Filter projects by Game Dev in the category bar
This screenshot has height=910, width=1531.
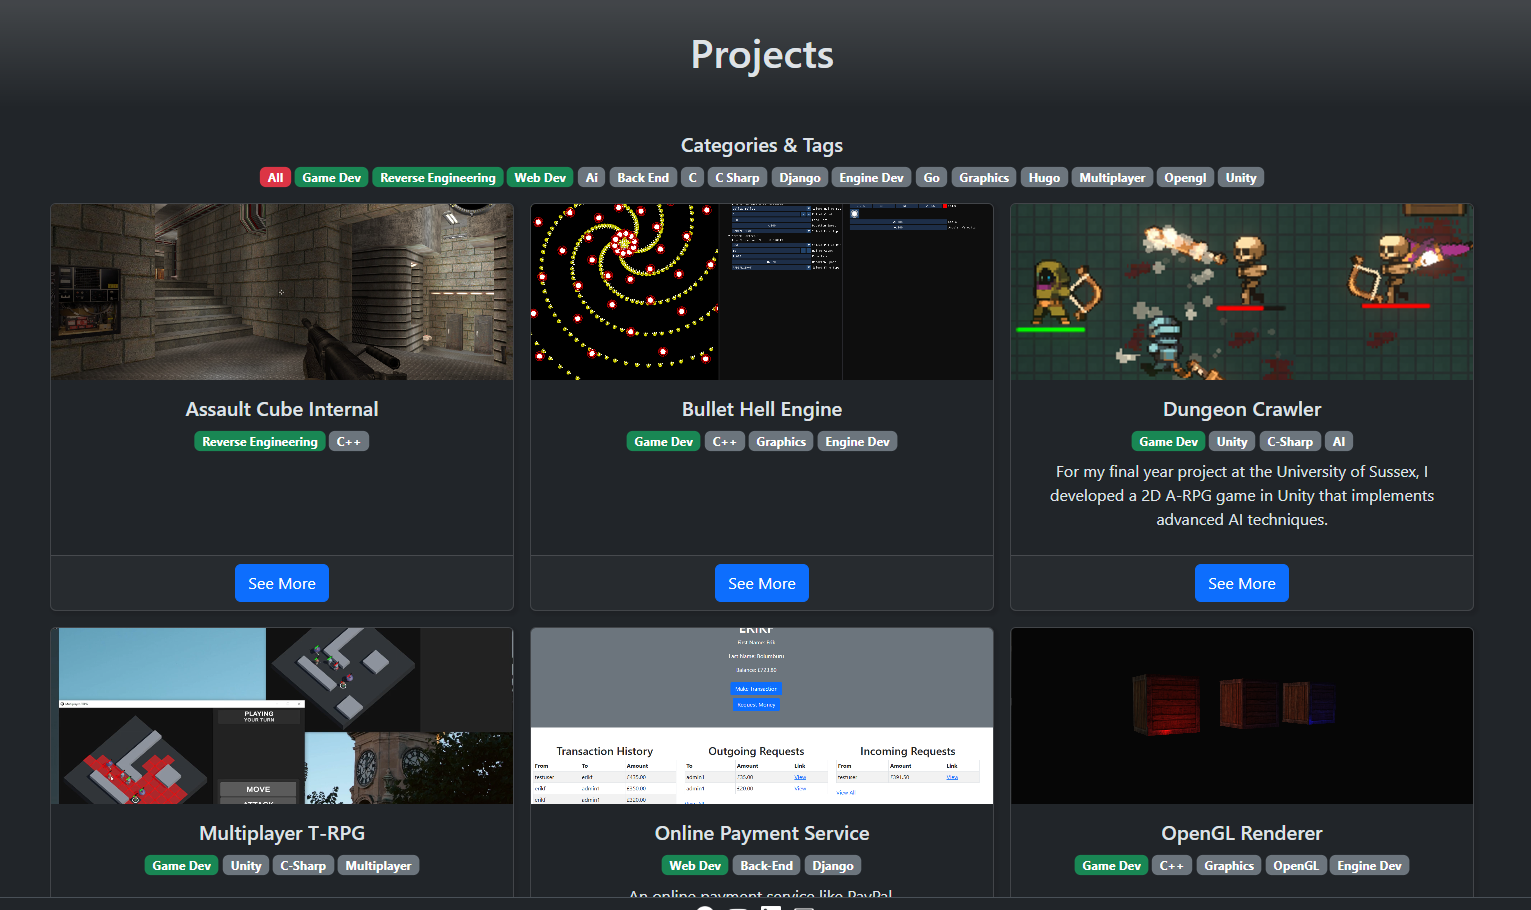pos(331,177)
